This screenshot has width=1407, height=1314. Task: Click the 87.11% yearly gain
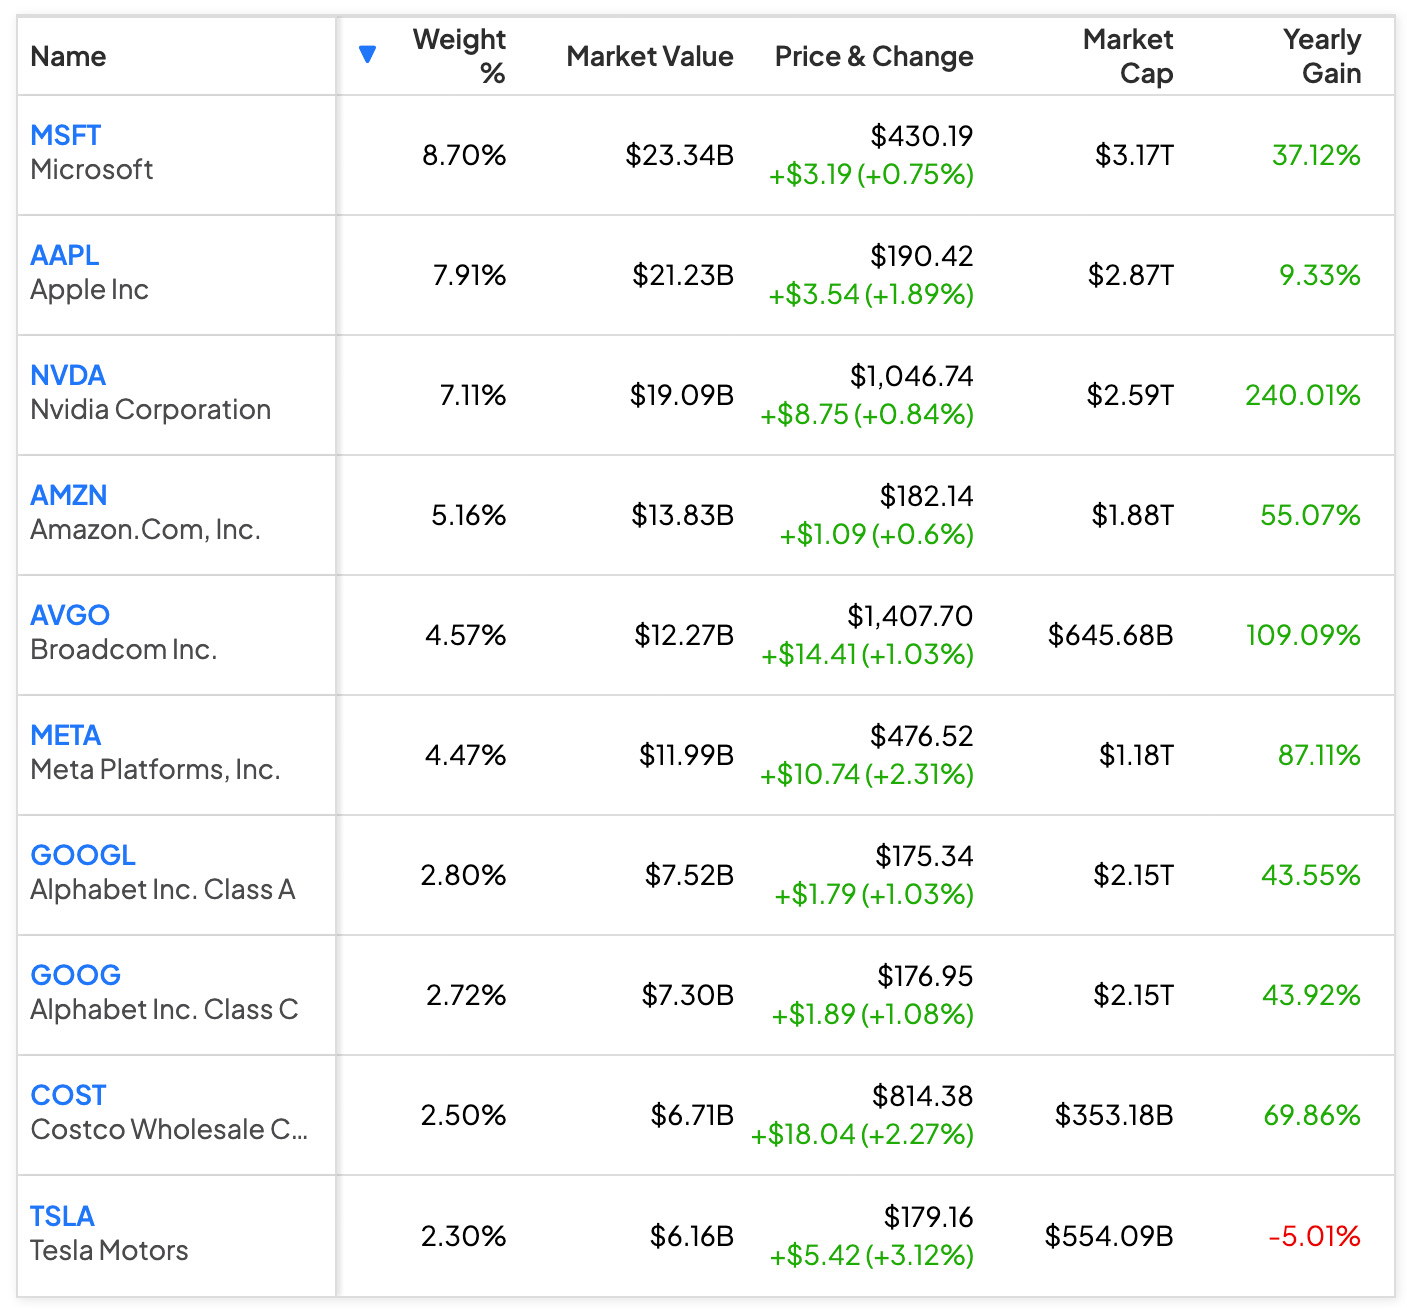1319,755
